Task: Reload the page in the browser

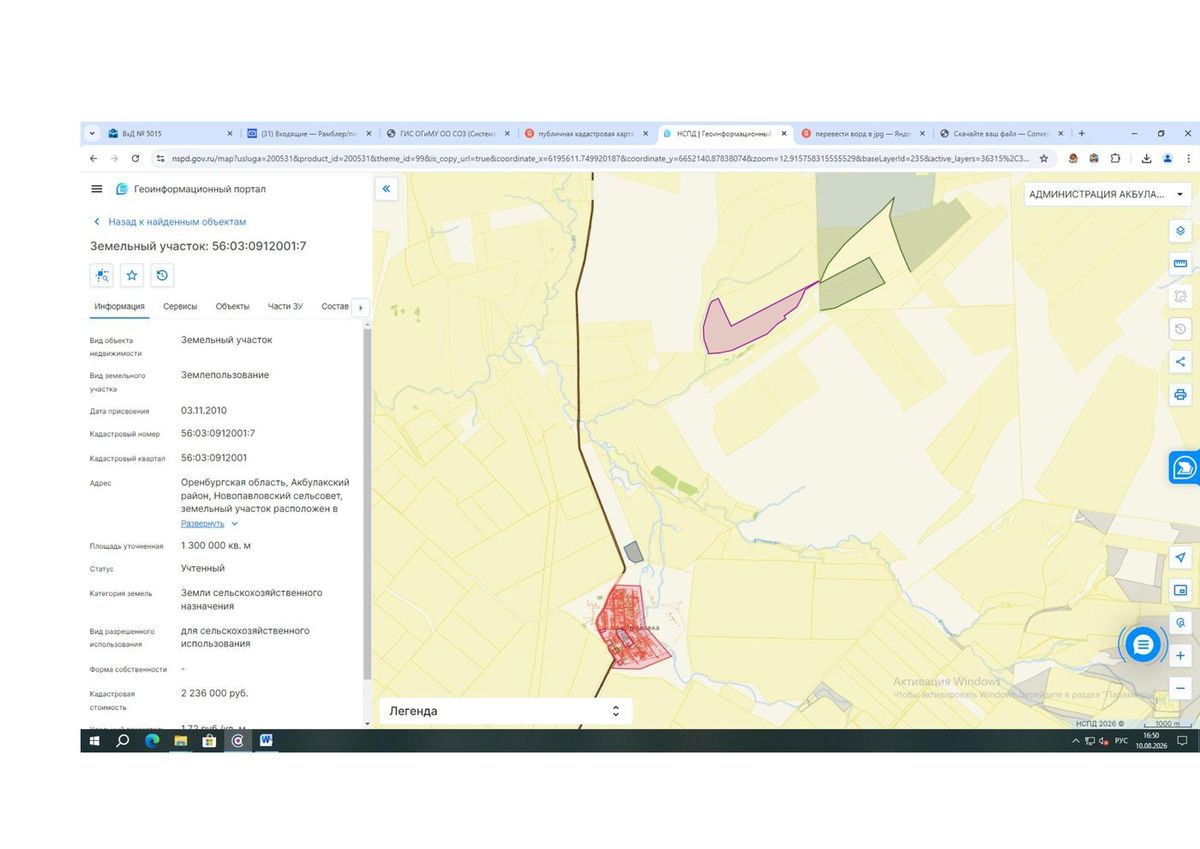Action: point(135,158)
